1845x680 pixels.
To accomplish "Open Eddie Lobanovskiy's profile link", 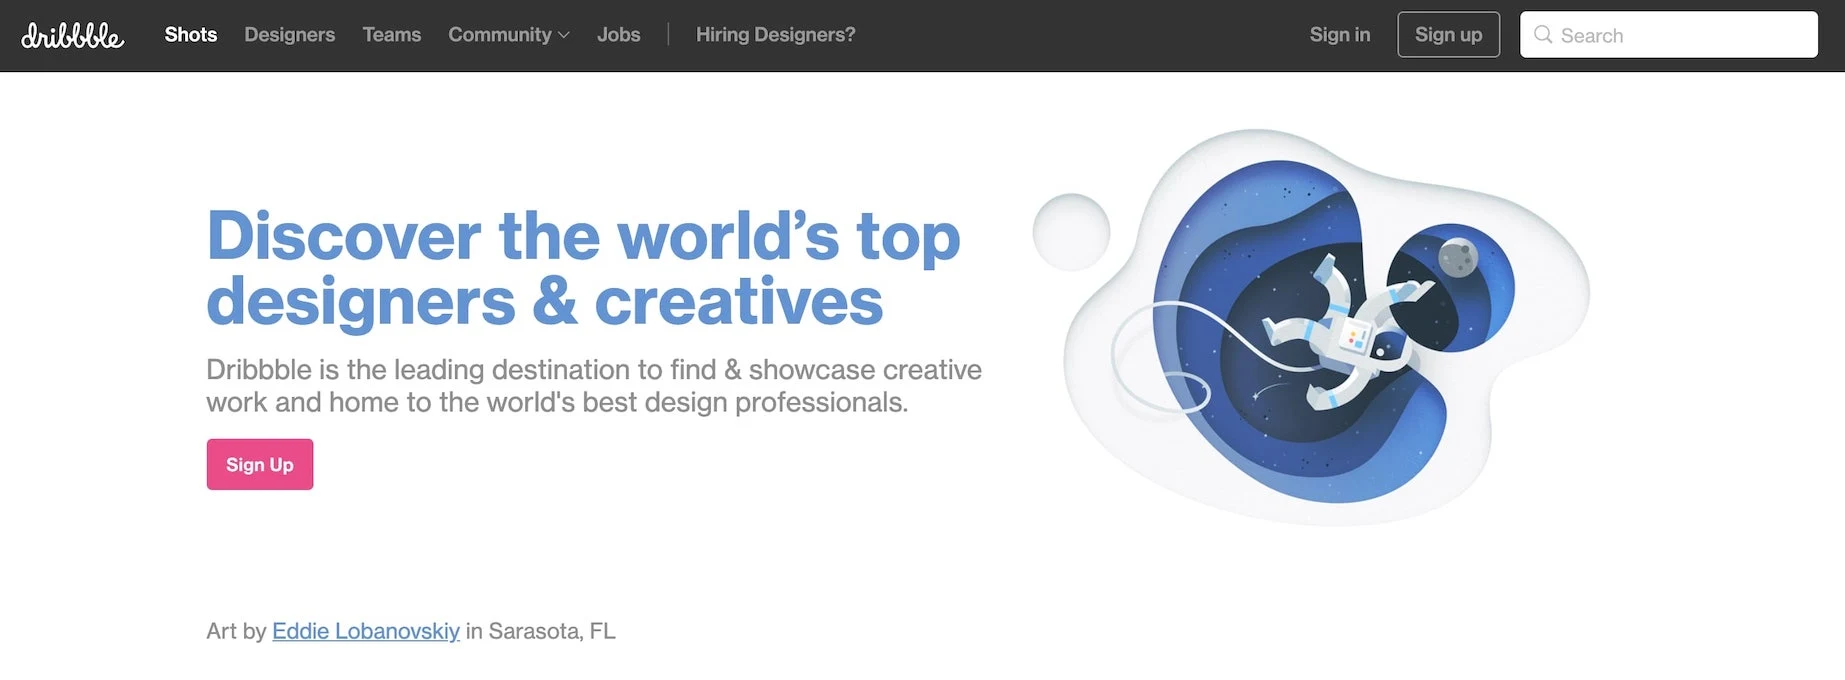I will click(x=365, y=631).
